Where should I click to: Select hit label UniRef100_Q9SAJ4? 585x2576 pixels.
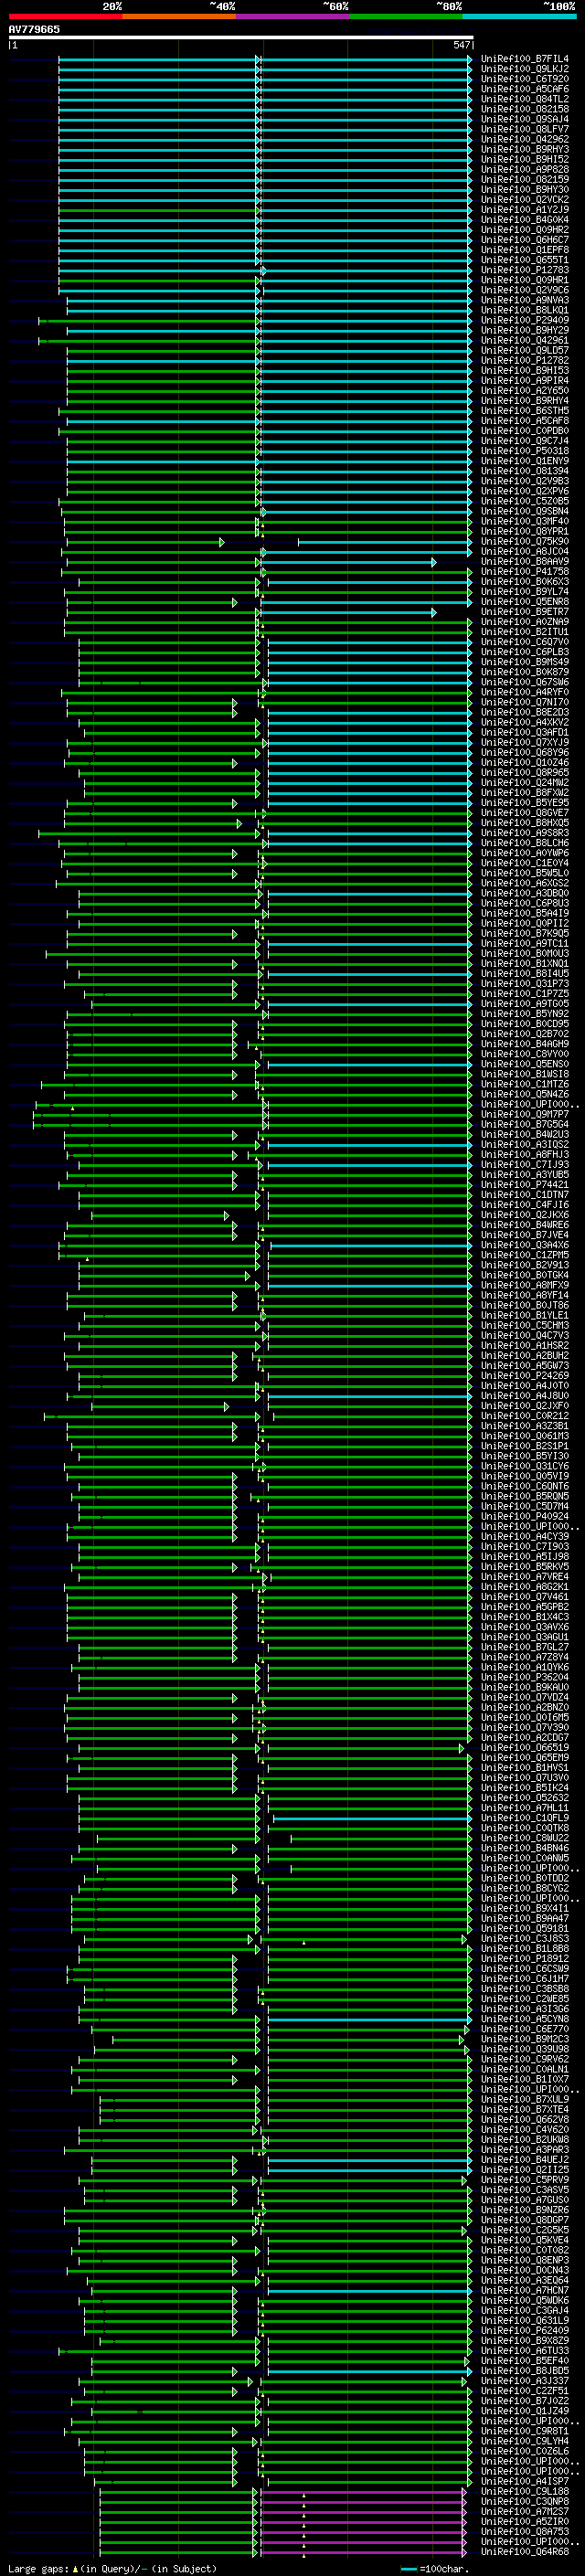pos(524,119)
